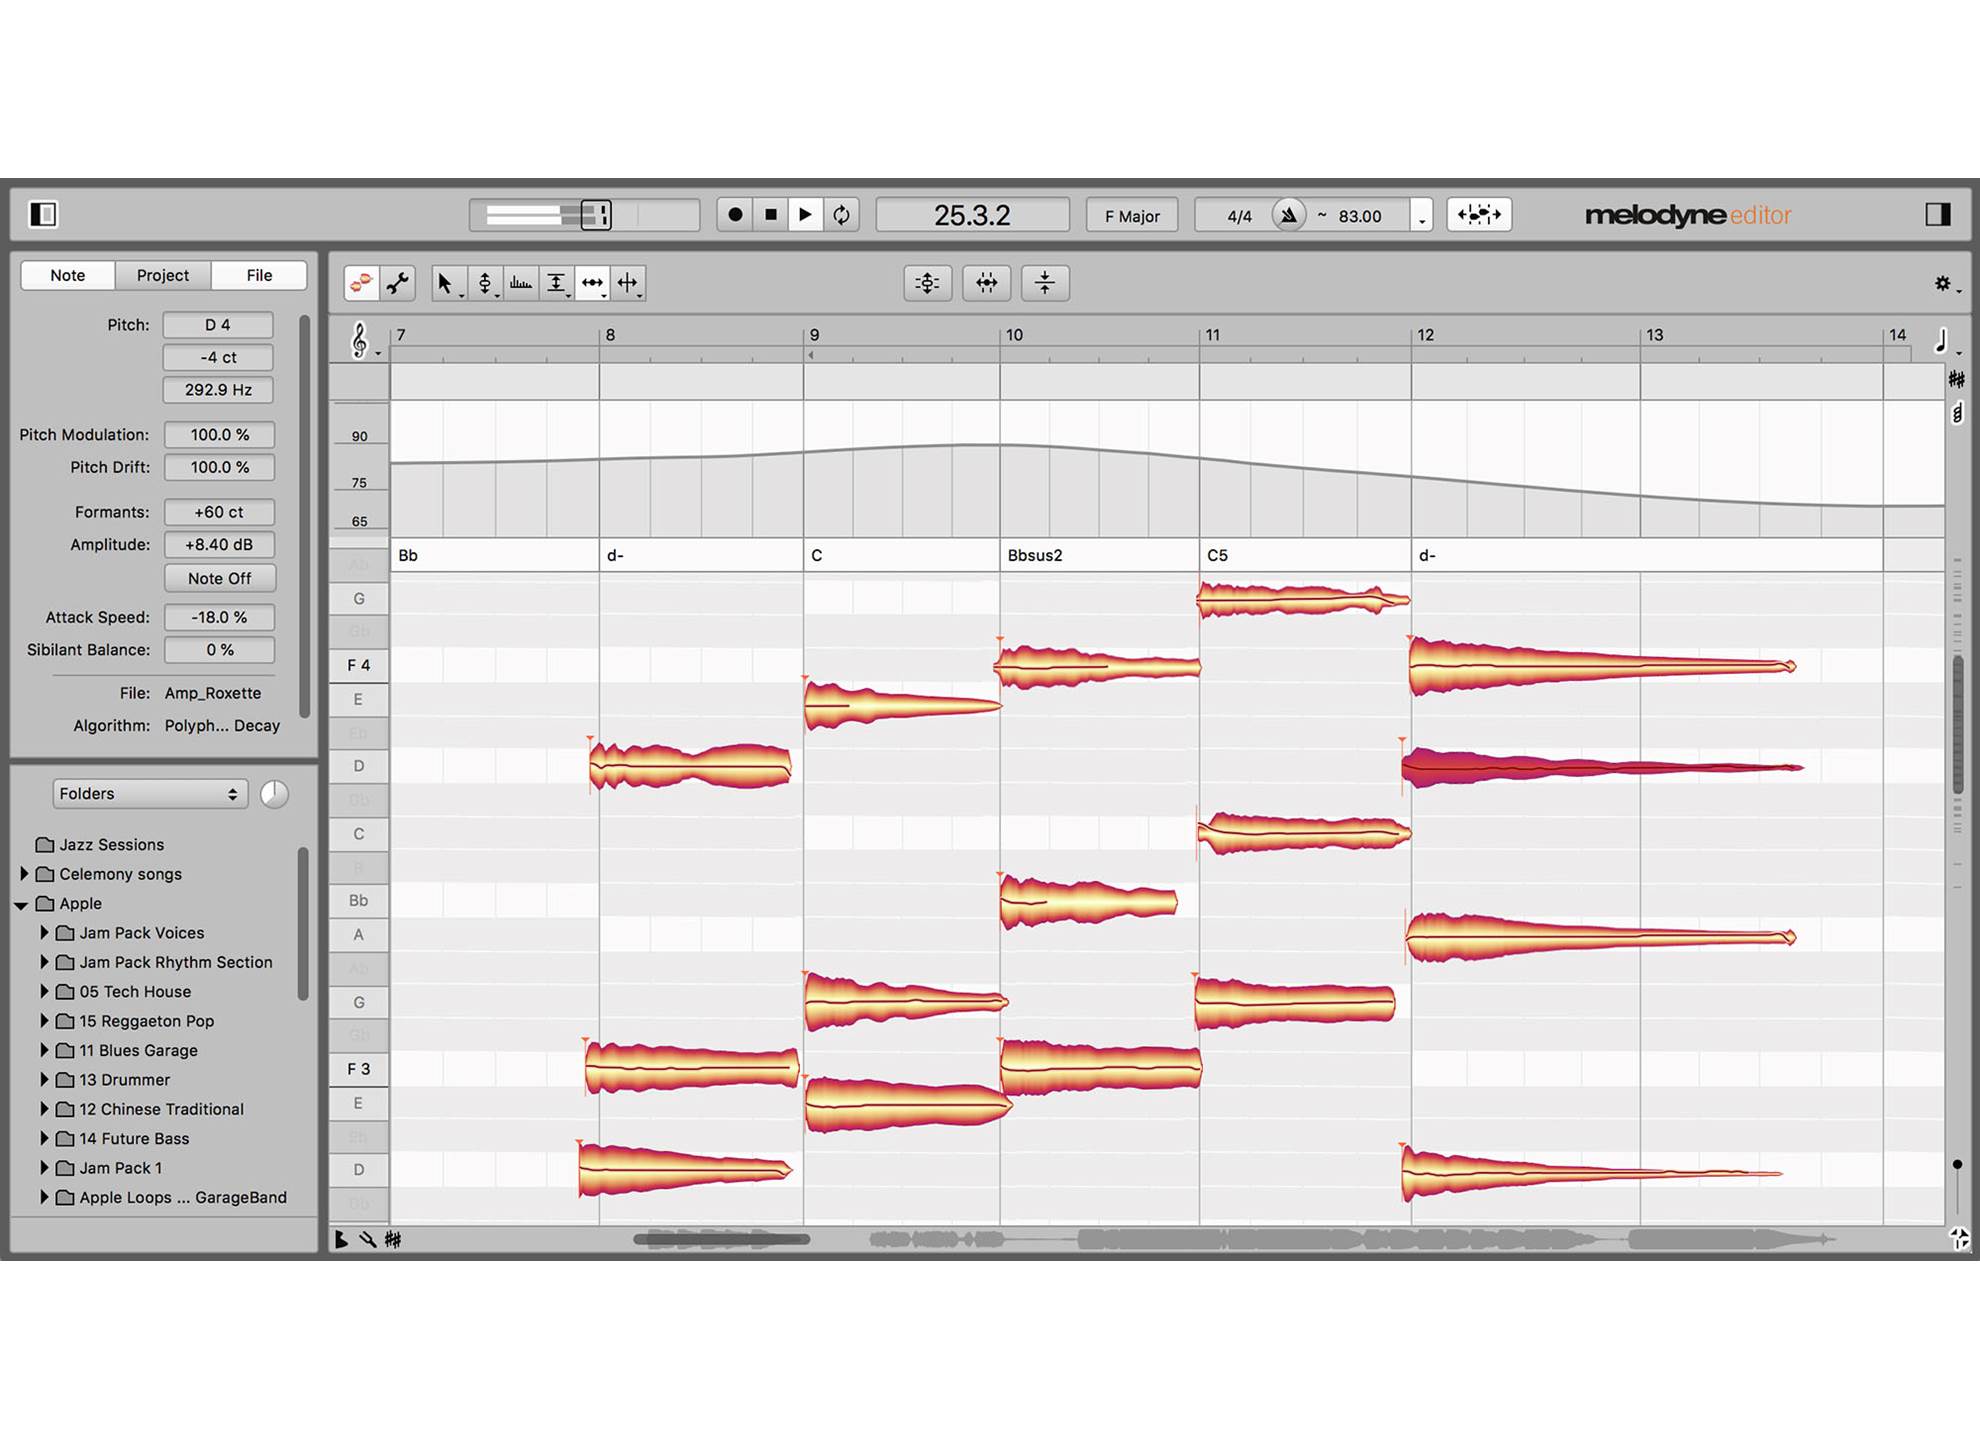Image resolution: width=1980 pixels, height=1440 pixels.
Task: Expand the Jam Pack Voices folder
Action: (44, 932)
